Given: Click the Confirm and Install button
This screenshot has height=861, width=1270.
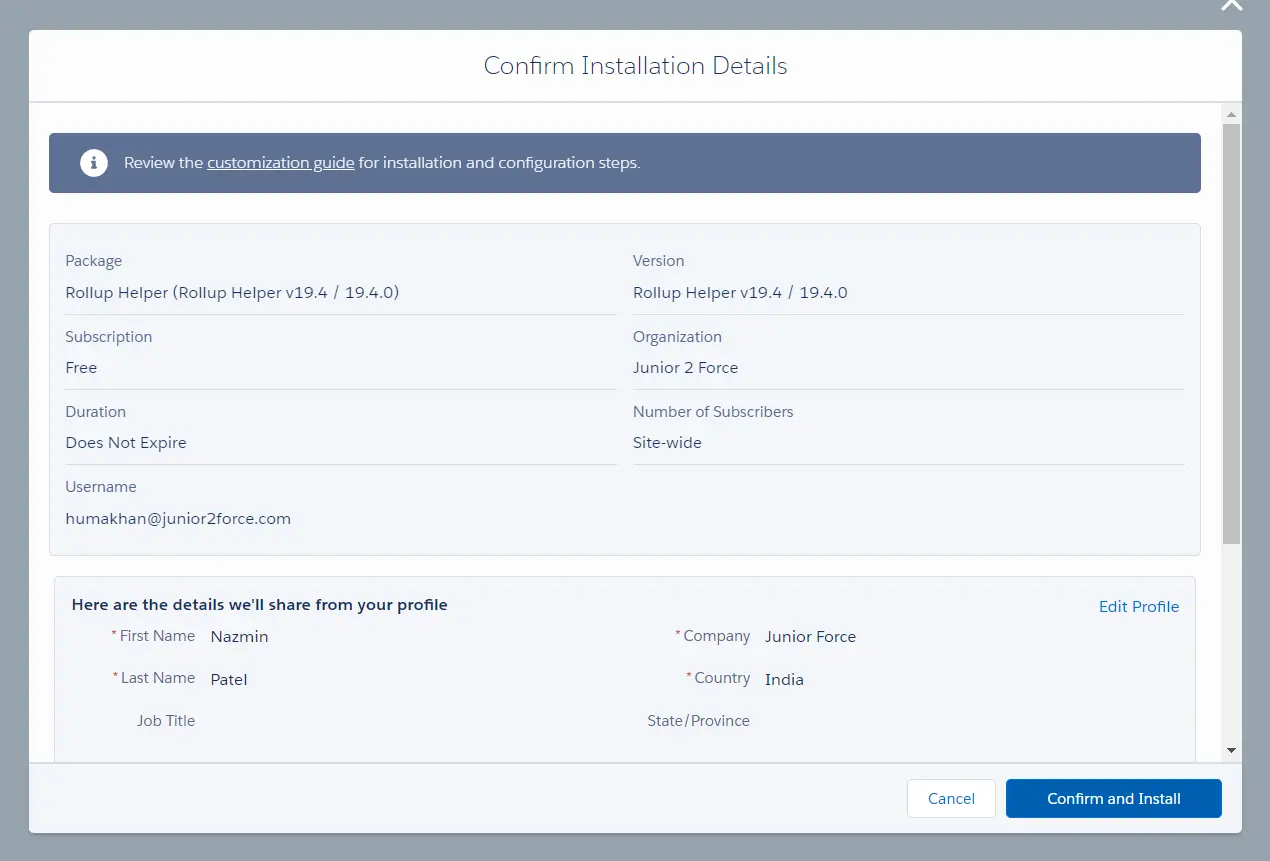Looking at the screenshot, I should pos(1113,799).
